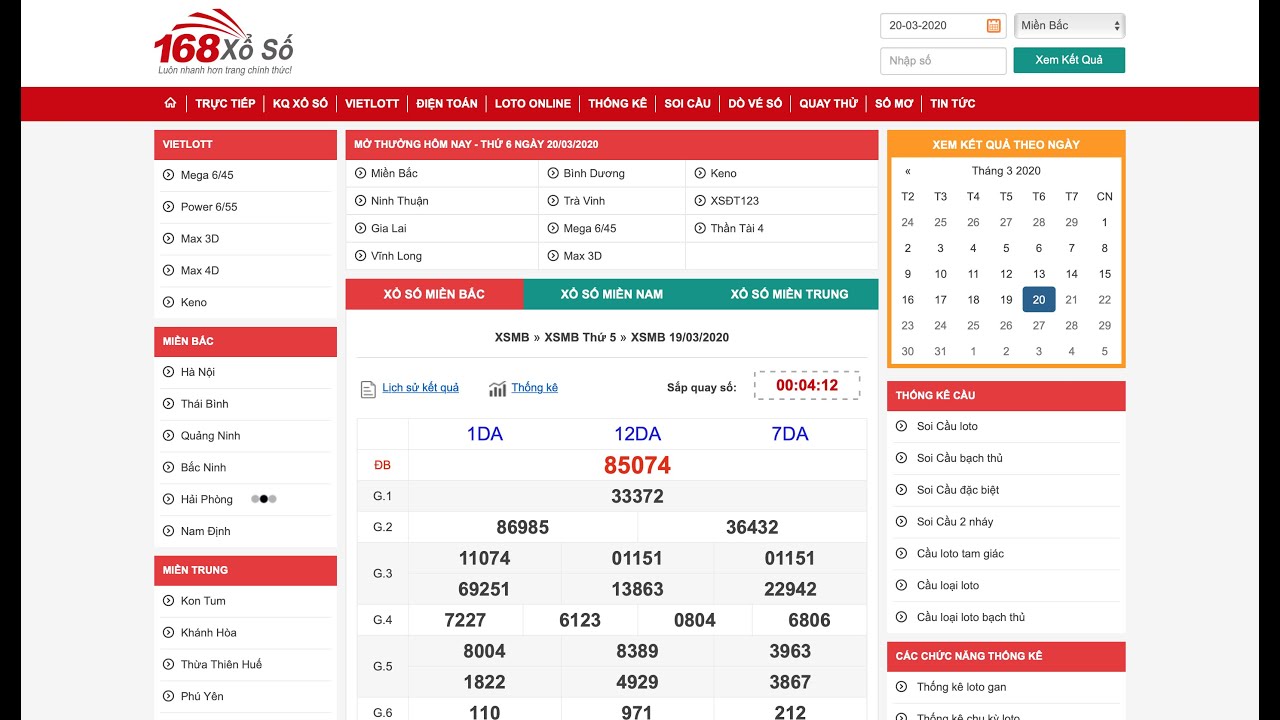This screenshot has height=720, width=1280.
Task: Open the Soi Cầu 2 nháy link
Action: 955,522
